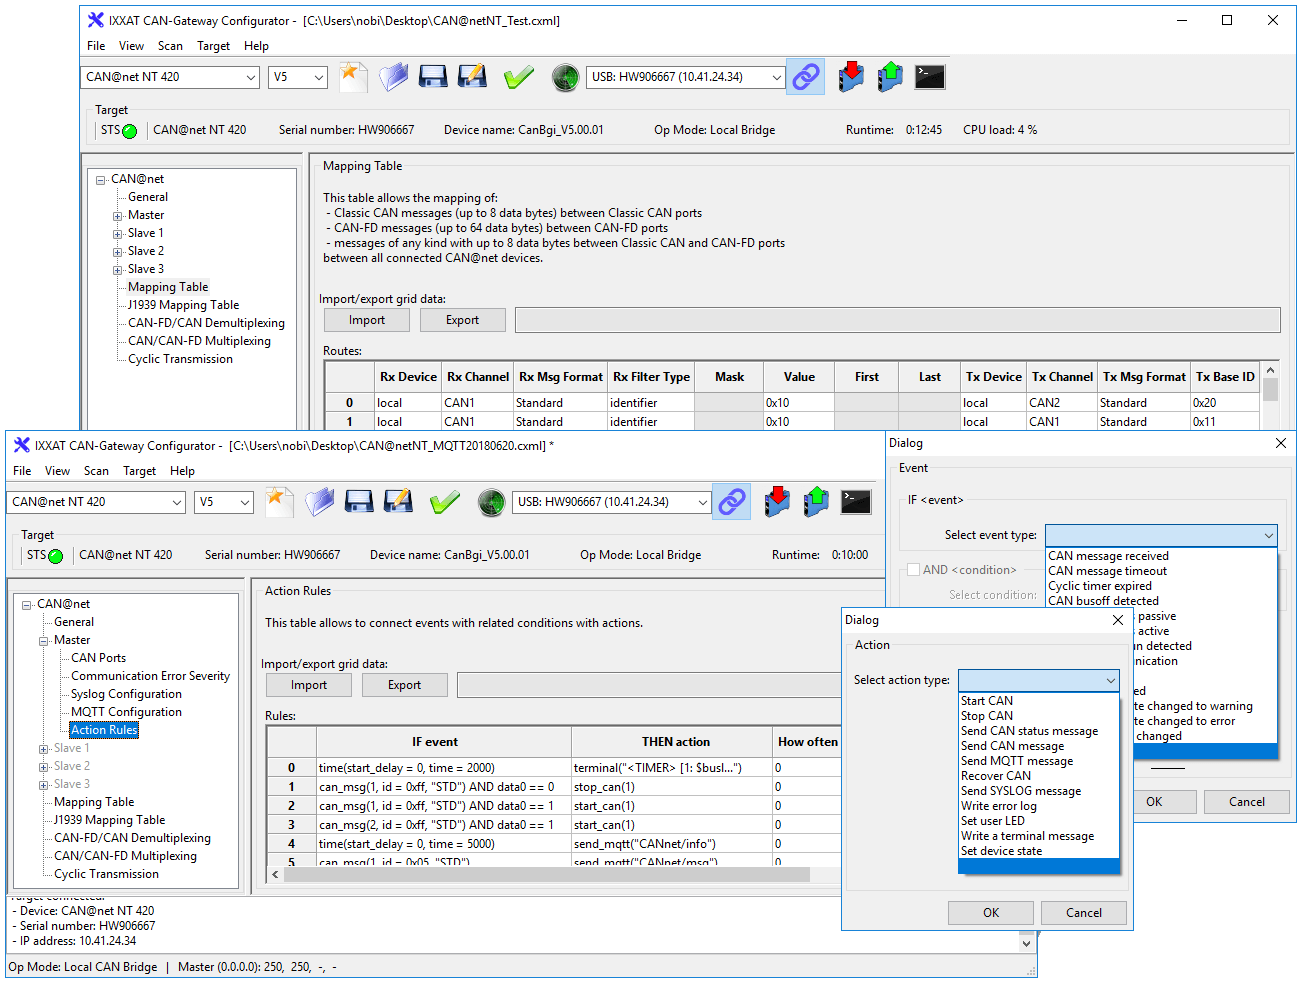Click the Rx Filter Type column header
Screen dimensions: 1302x983
pyautogui.click(x=651, y=377)
